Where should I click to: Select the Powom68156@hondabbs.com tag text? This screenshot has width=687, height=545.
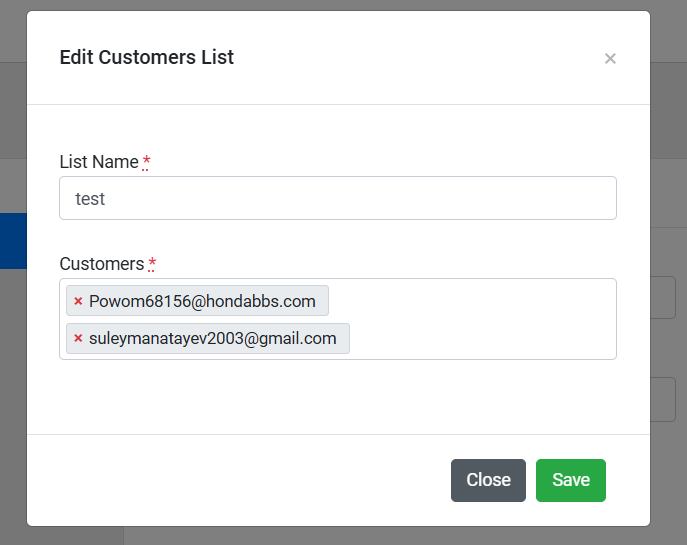click(202, 301)
